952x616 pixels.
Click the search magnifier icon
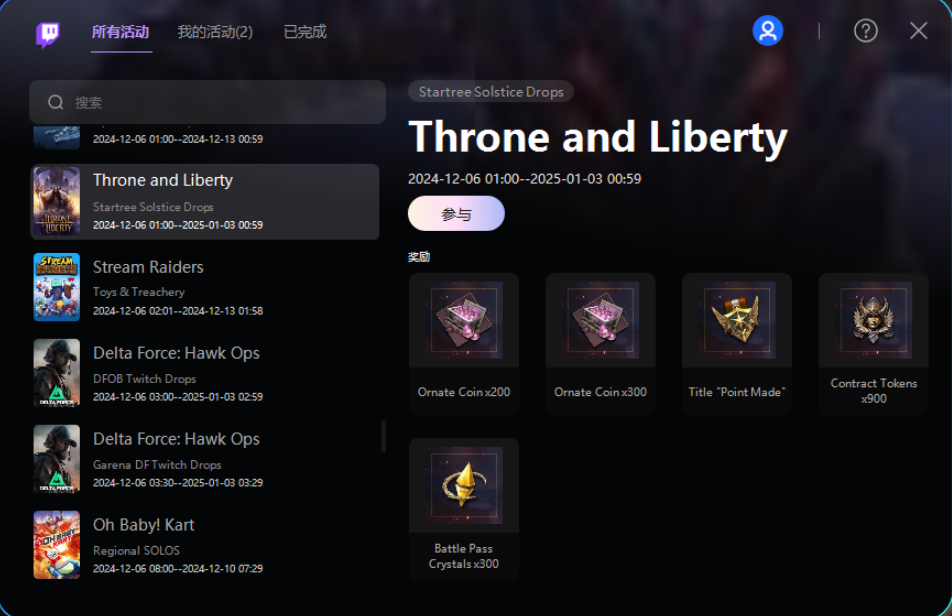(x=56, y=103)
